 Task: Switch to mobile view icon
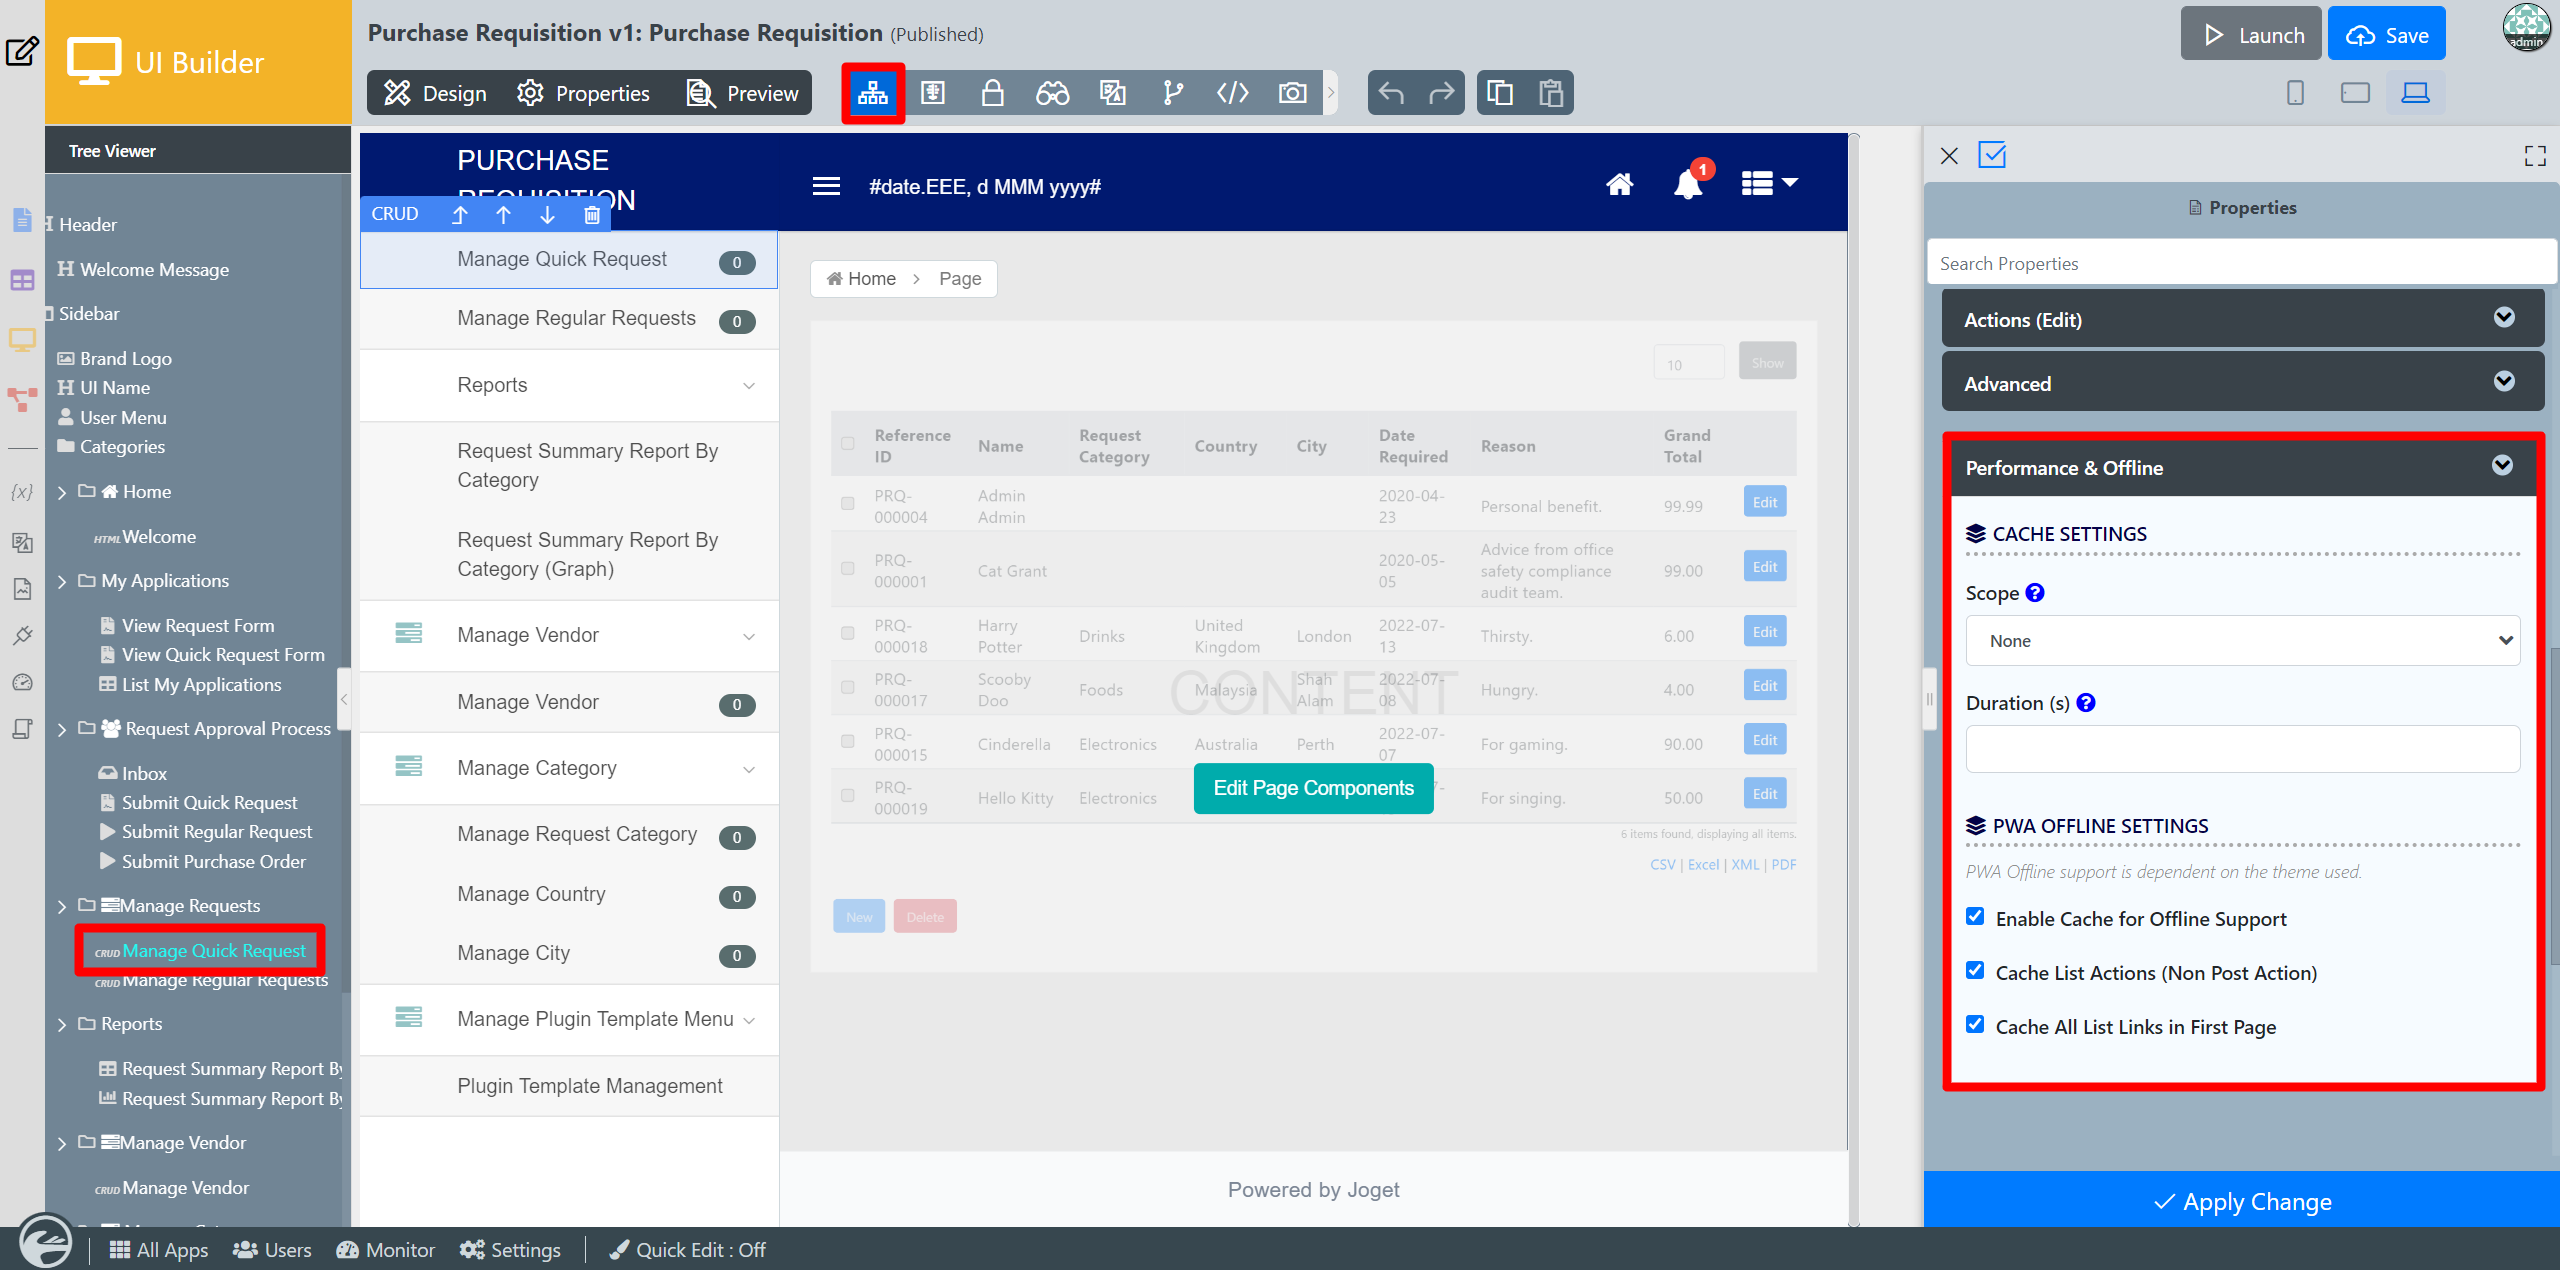click(2295, 93)
